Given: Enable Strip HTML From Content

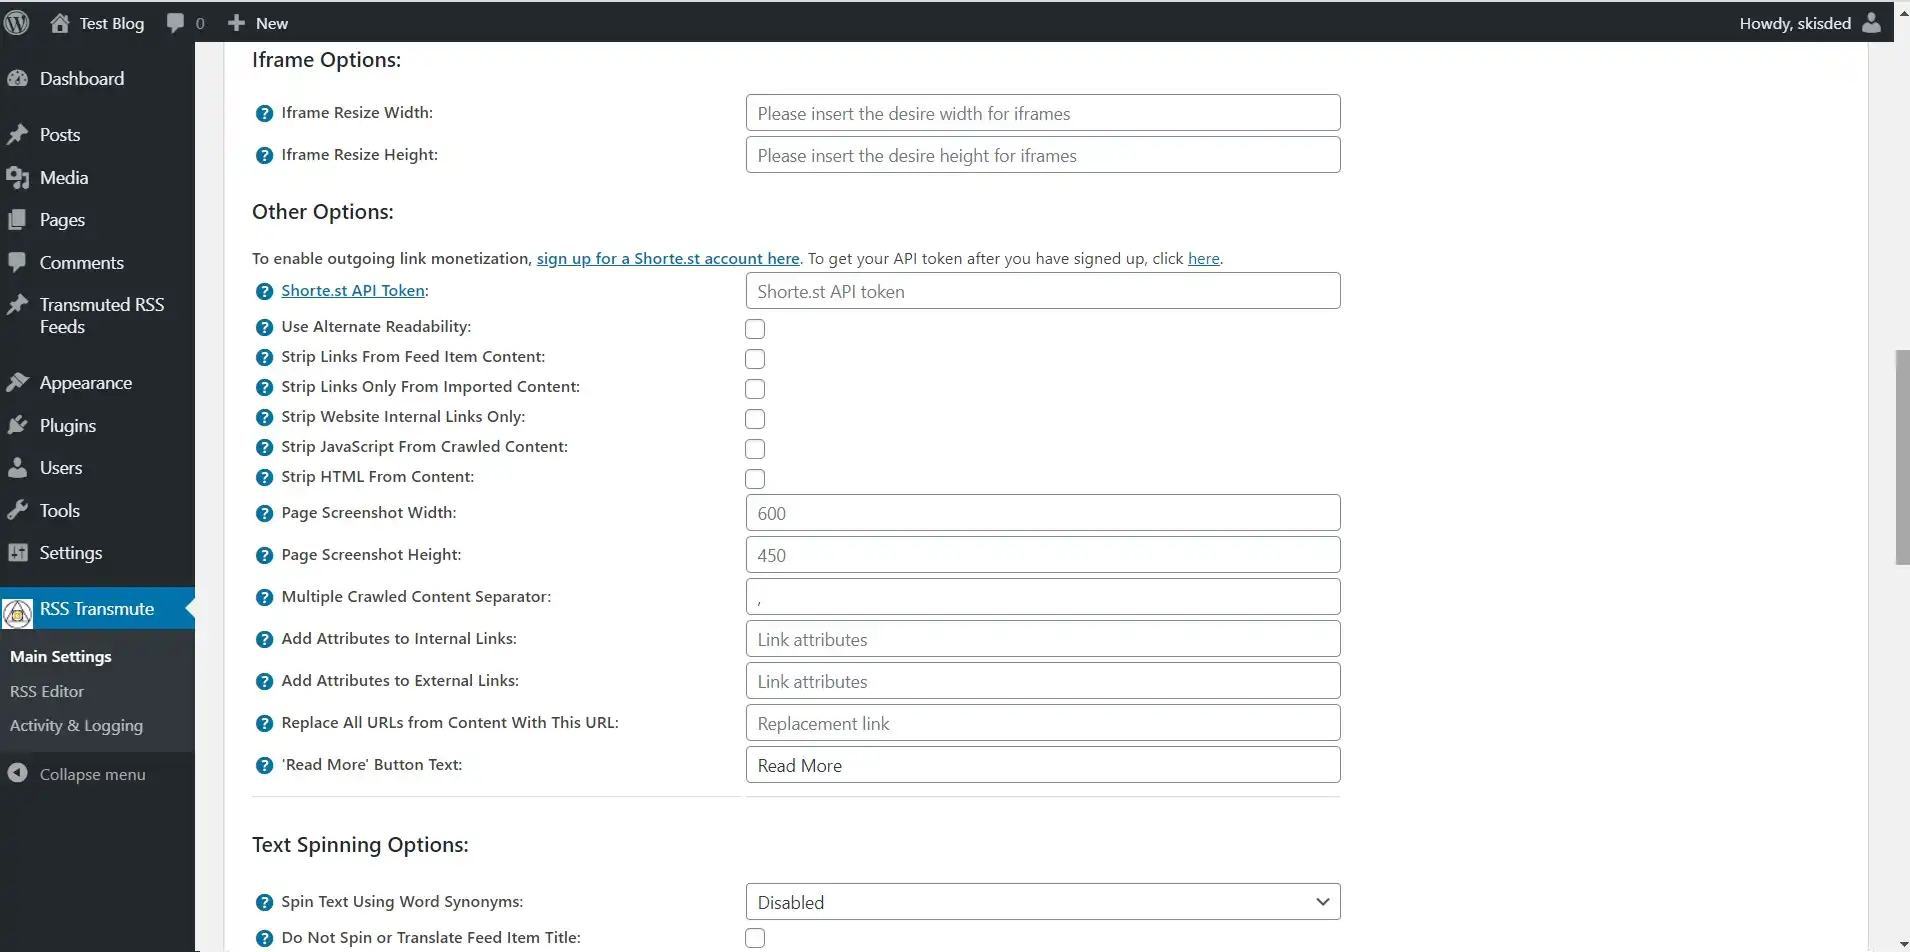Looking at the screenshot, I should point(755,479).
